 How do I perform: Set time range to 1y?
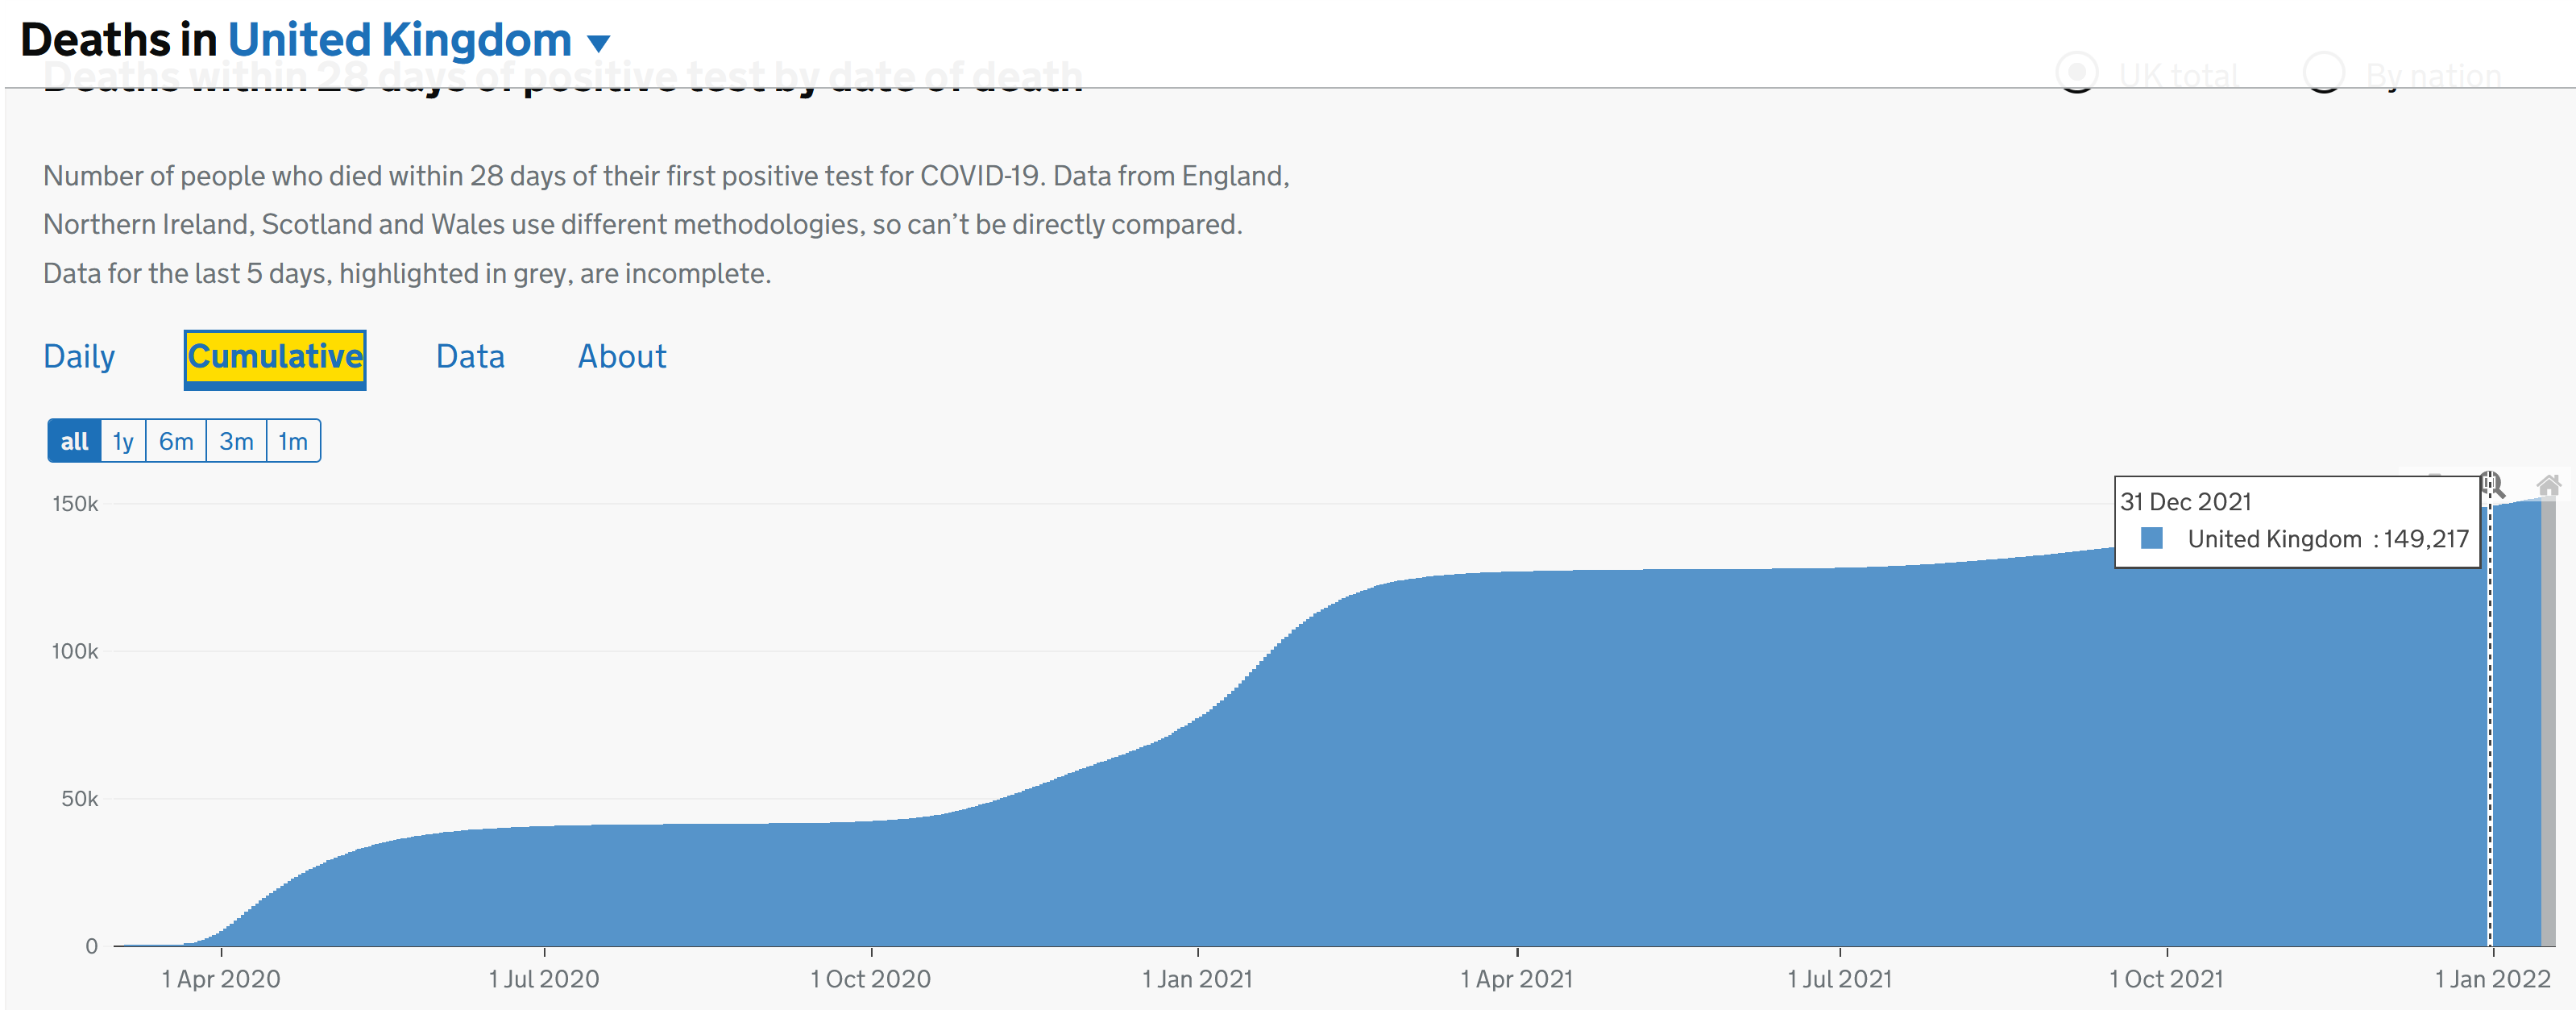point(123,441)
